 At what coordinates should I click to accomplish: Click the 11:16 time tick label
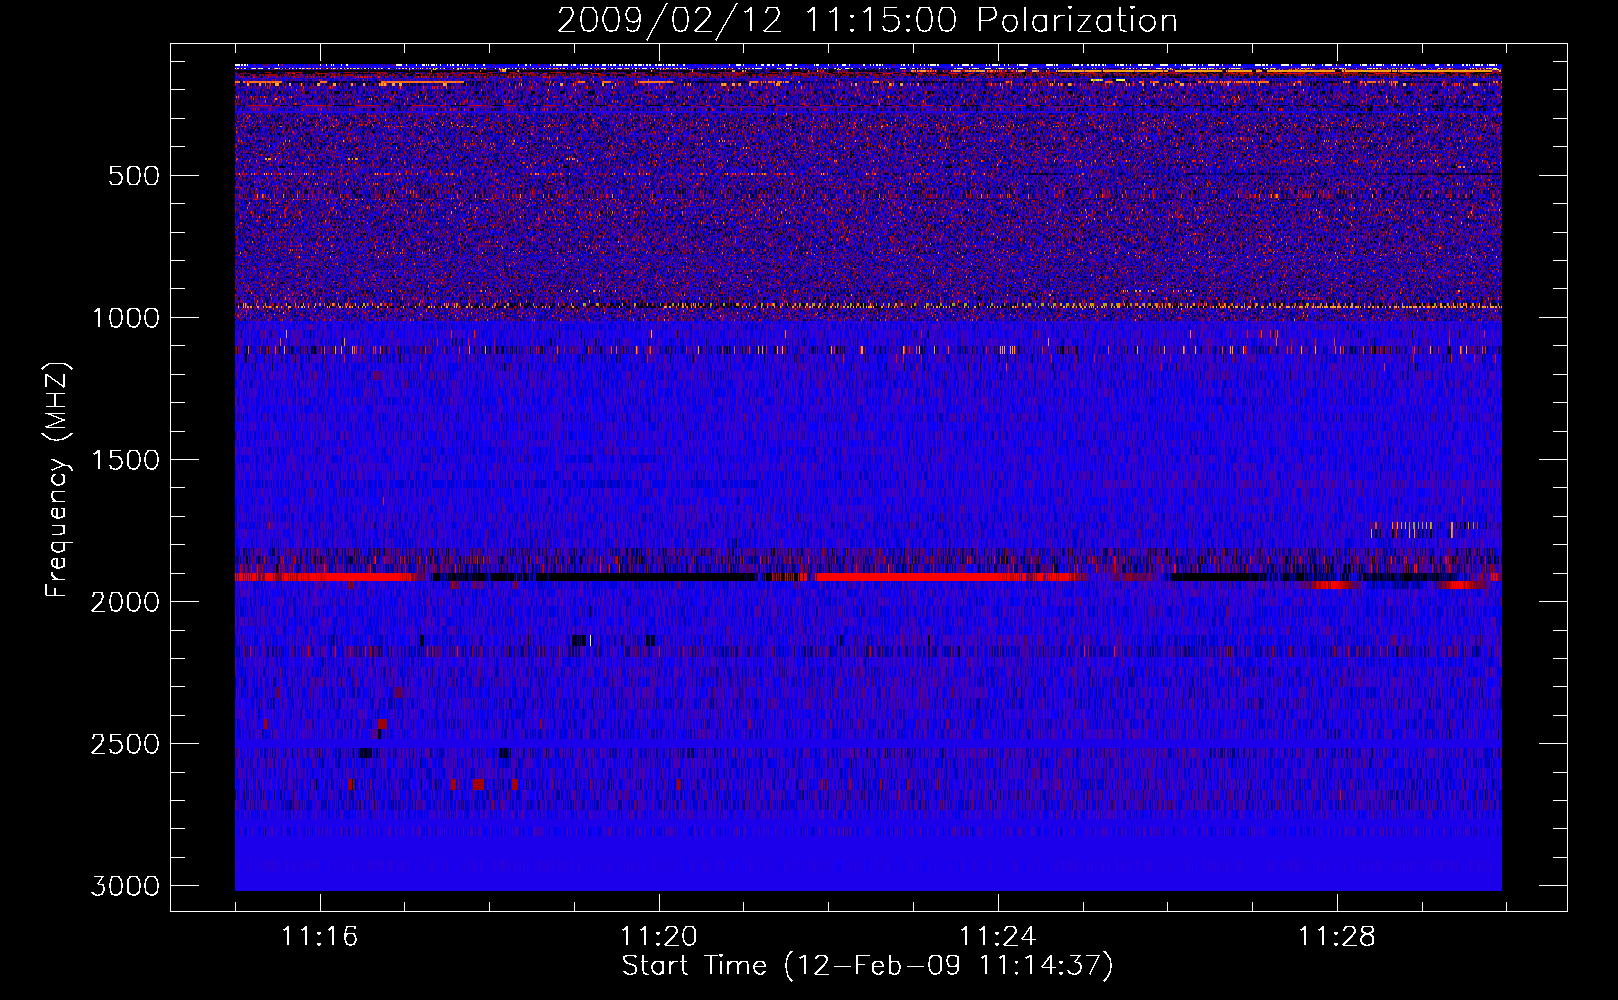click(x=320, y=937)
